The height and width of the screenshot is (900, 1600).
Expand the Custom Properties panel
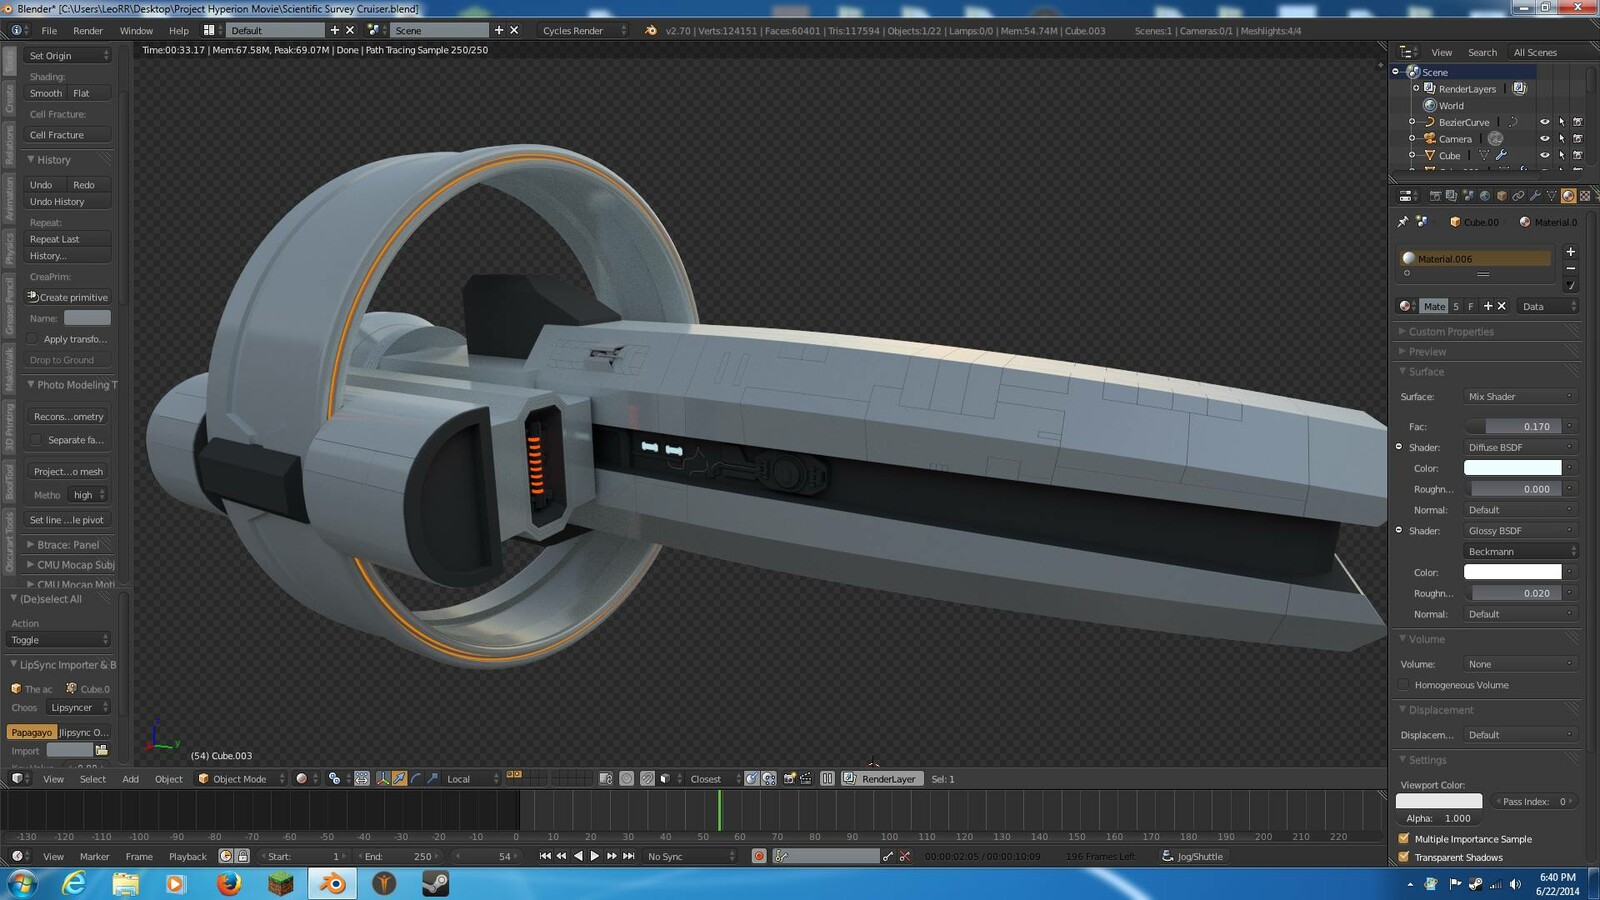[x=1449, y=331]
